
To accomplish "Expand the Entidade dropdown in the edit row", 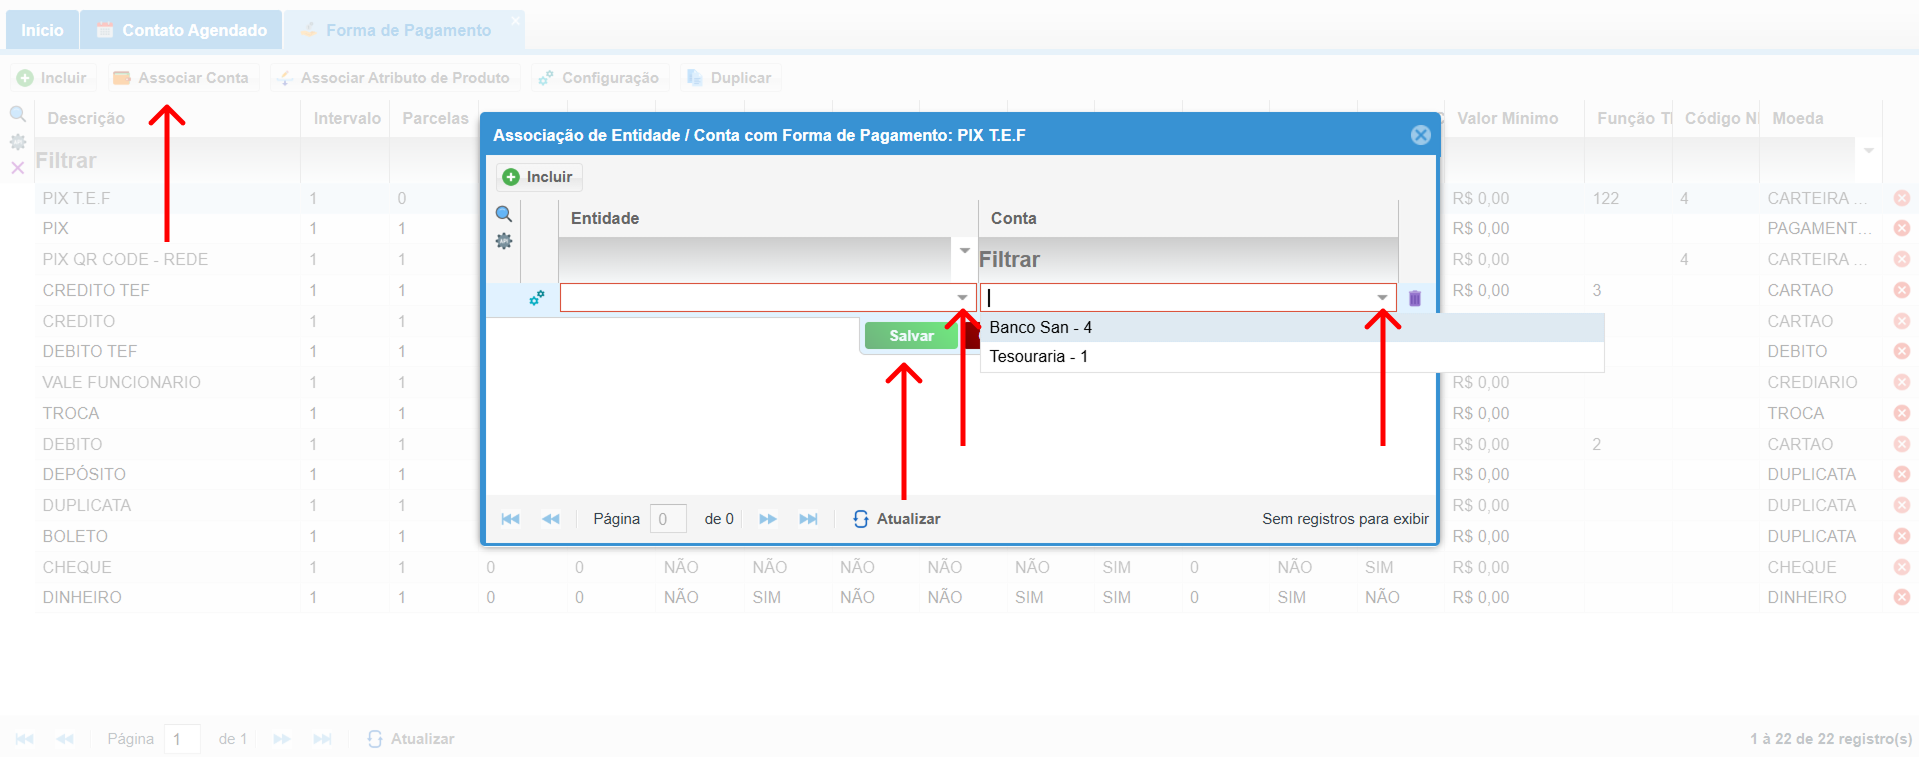I will 962,298.
